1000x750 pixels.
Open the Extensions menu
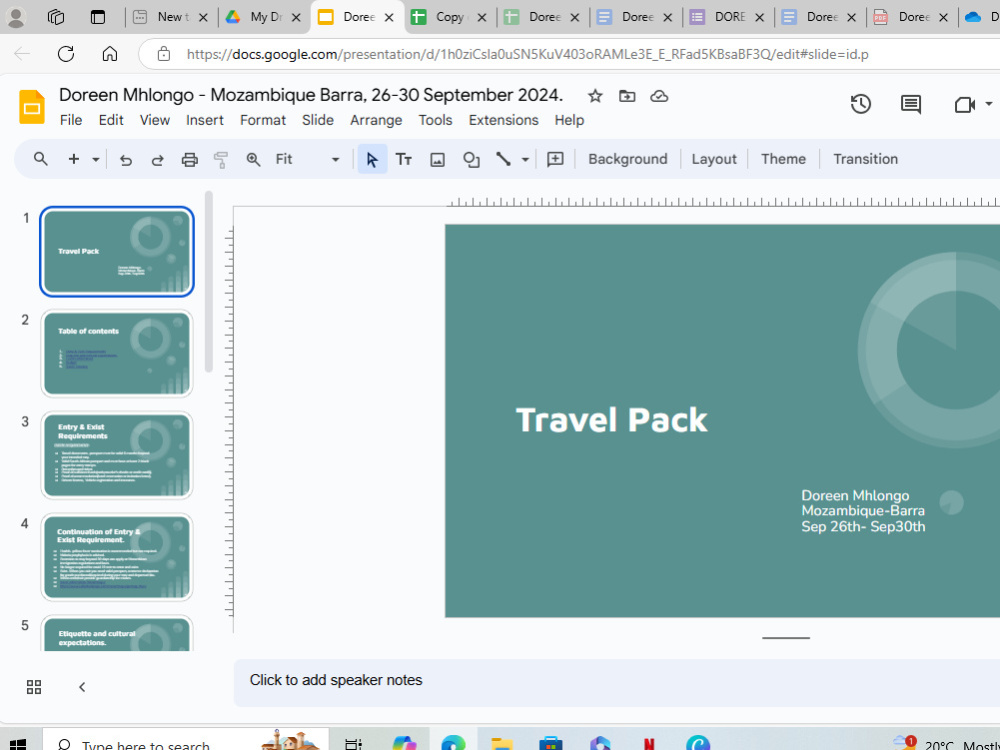pyautogui.click(x=504, y=120)
